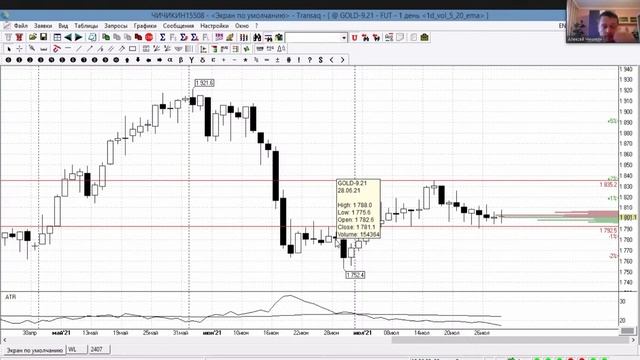Click the green left arrow icon
This screenshot has width=640, height=360.
click(x=68, y=38)
